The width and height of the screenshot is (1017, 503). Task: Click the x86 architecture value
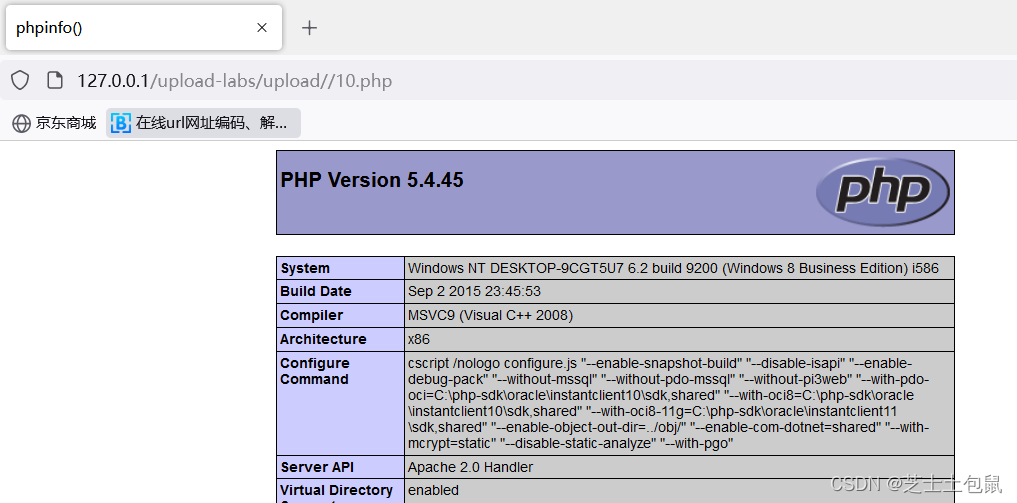(419, 339)
